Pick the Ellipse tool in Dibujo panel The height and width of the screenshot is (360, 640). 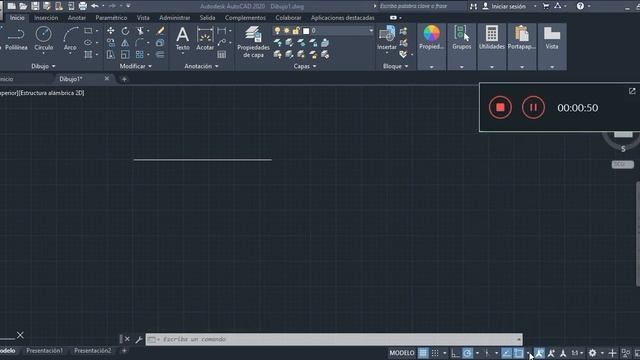click(88, 42)
